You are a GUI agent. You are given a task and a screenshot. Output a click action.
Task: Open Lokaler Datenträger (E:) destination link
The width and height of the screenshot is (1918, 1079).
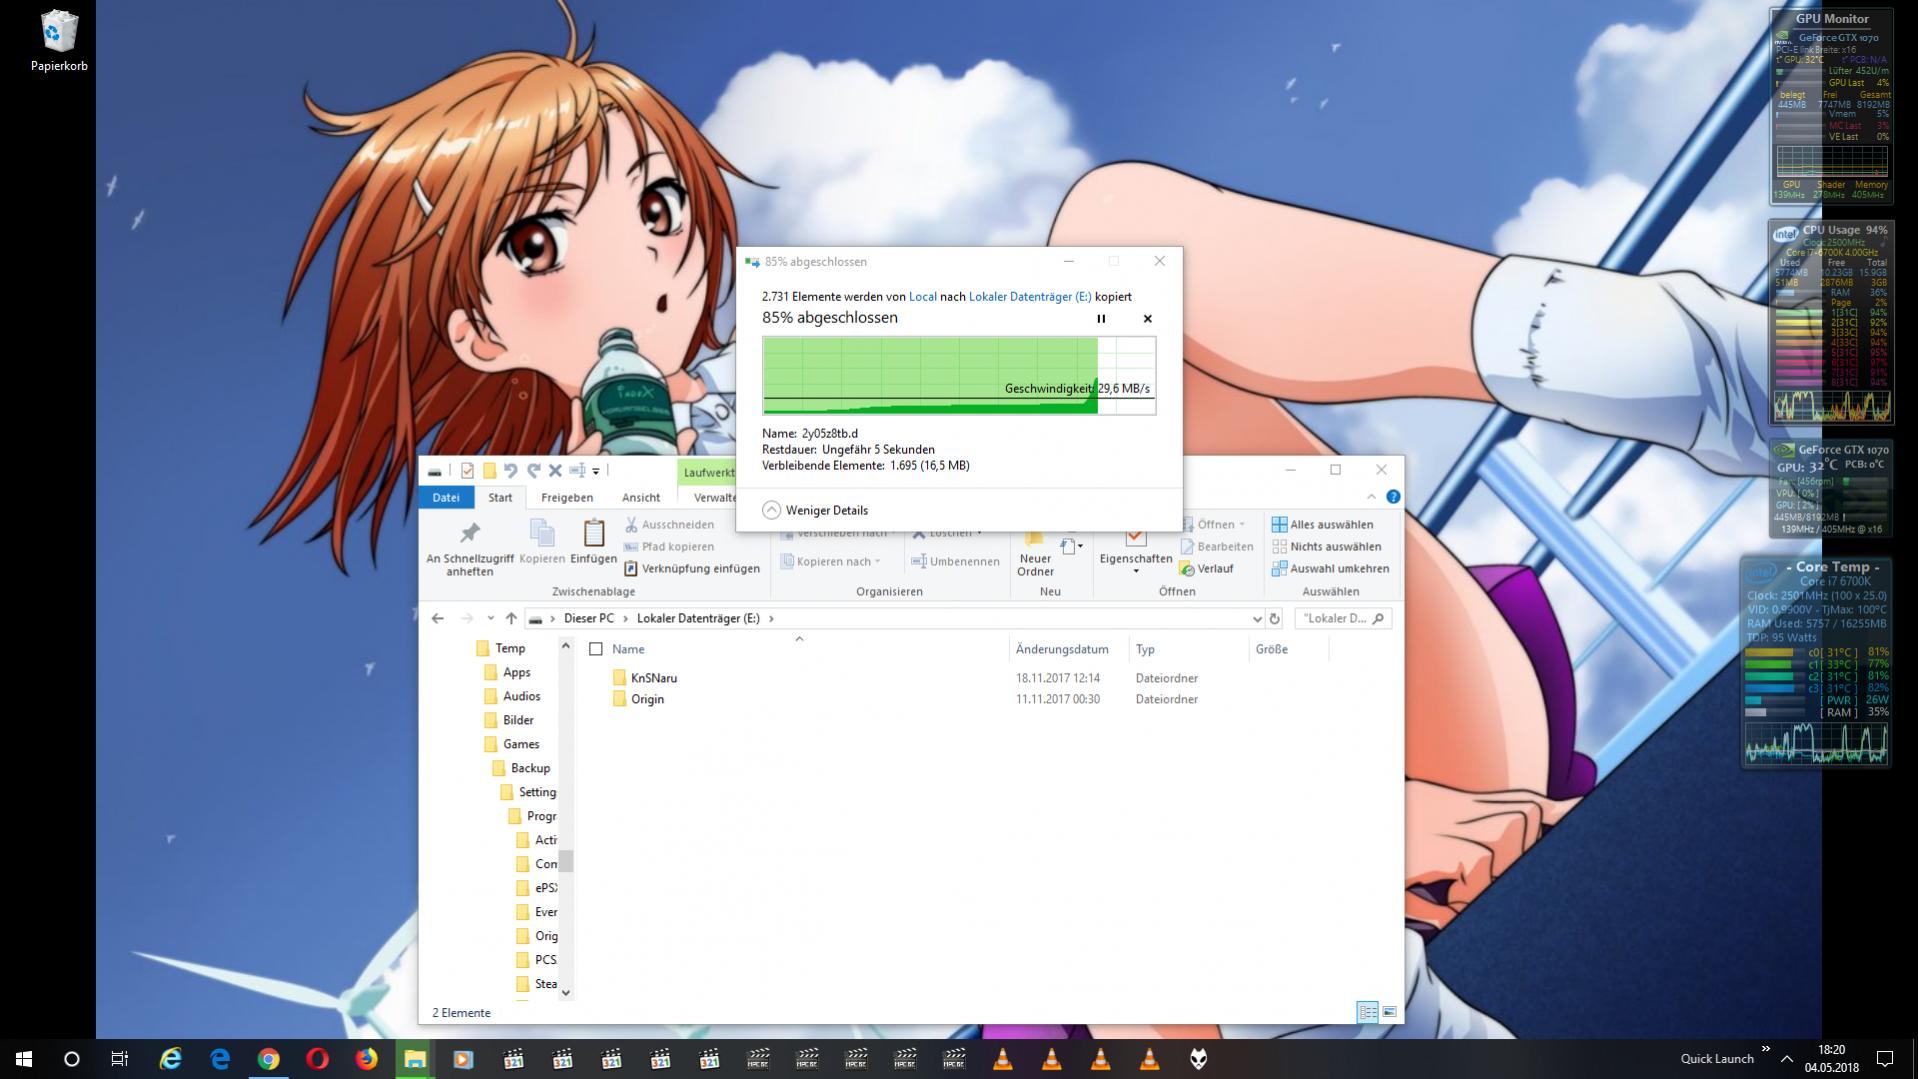click(x=1029, y=296)
